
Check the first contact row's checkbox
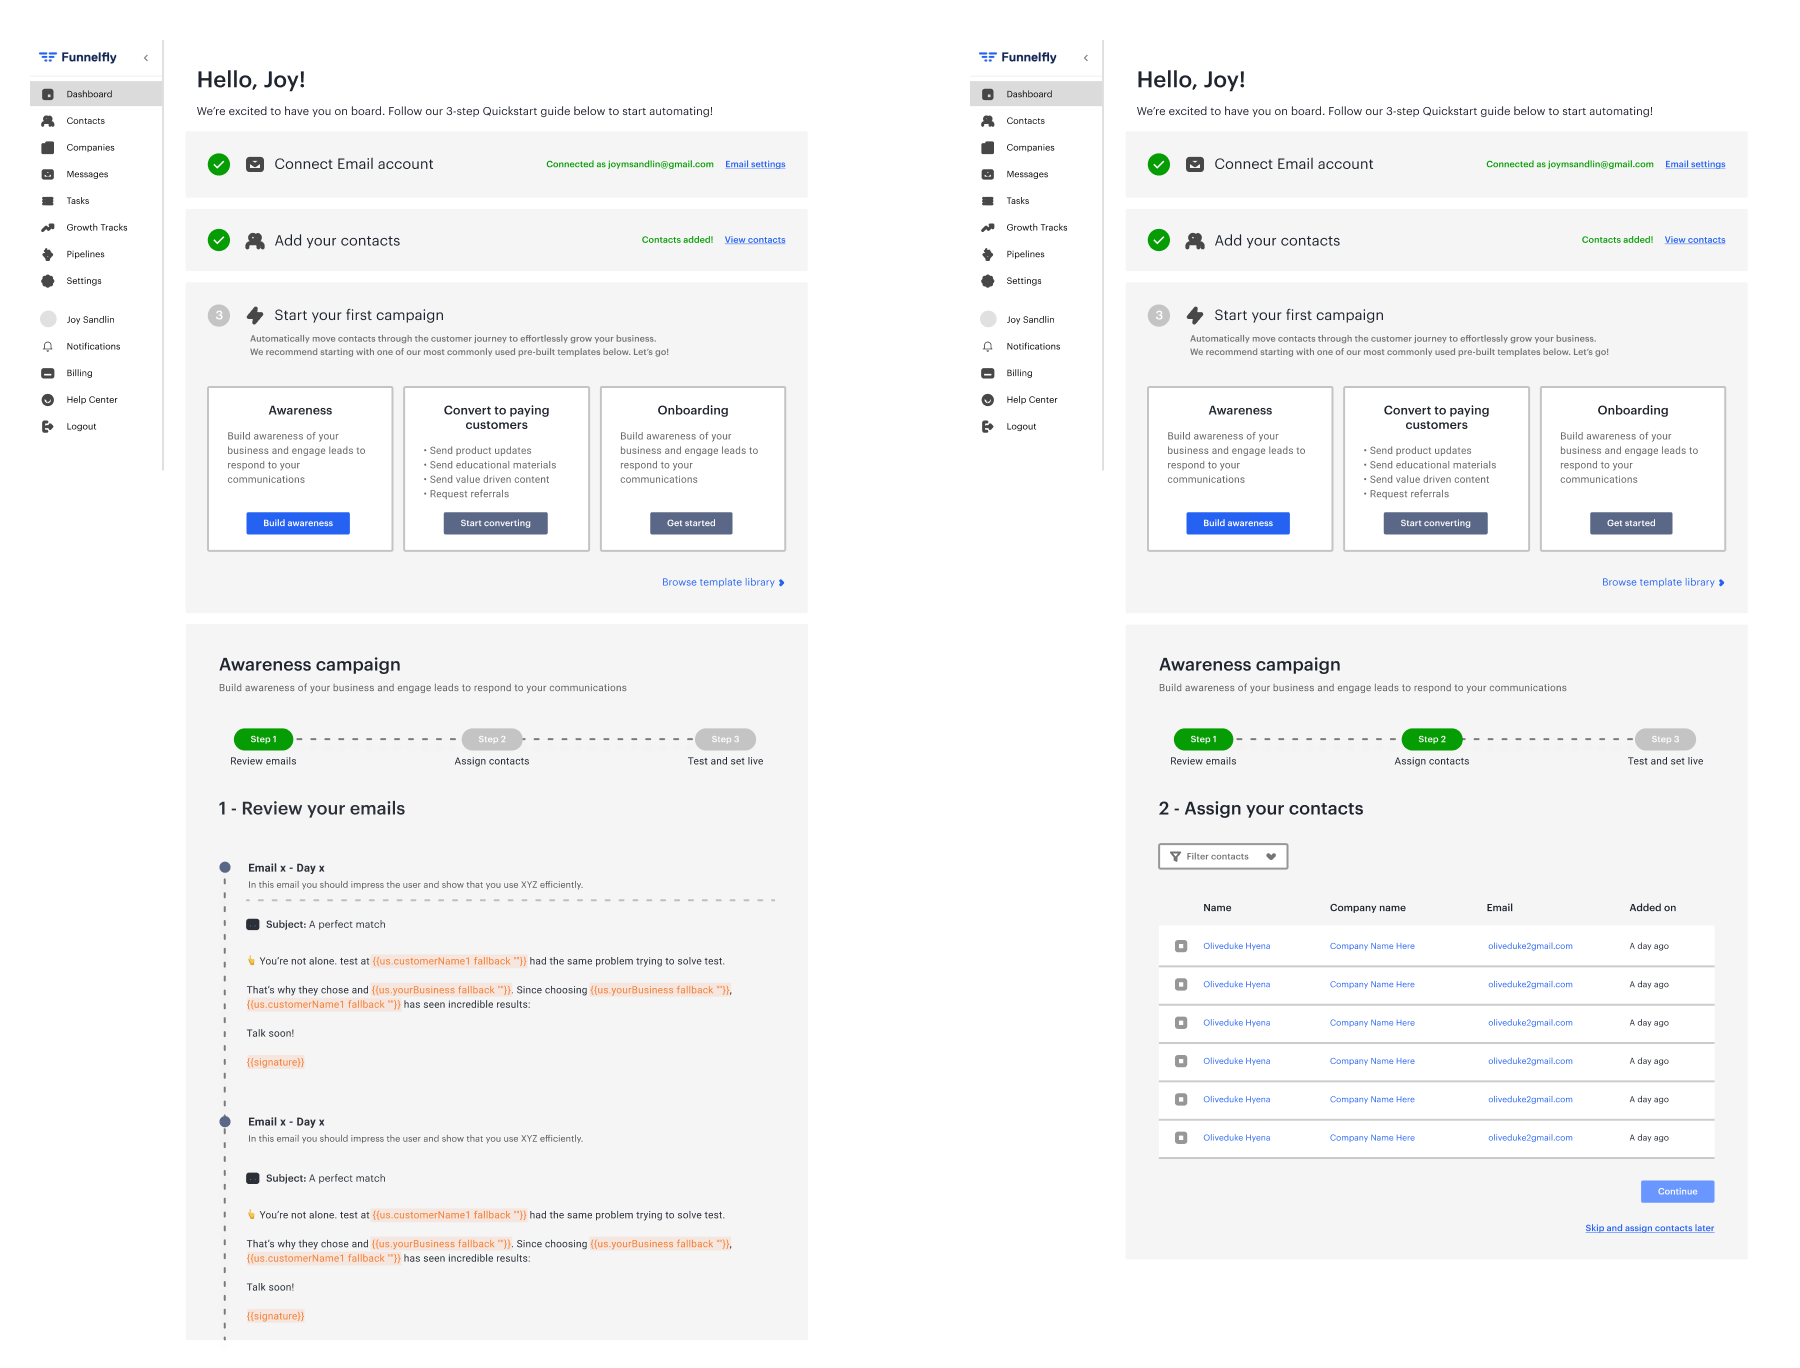pos(1181,946)
